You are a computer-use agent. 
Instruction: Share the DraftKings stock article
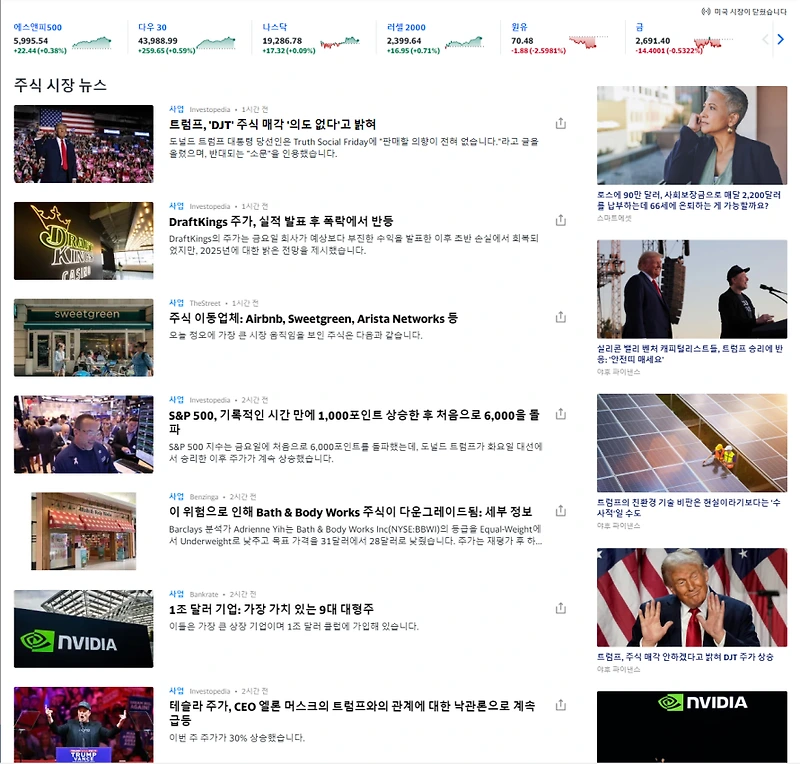click(x=560, y=220)
